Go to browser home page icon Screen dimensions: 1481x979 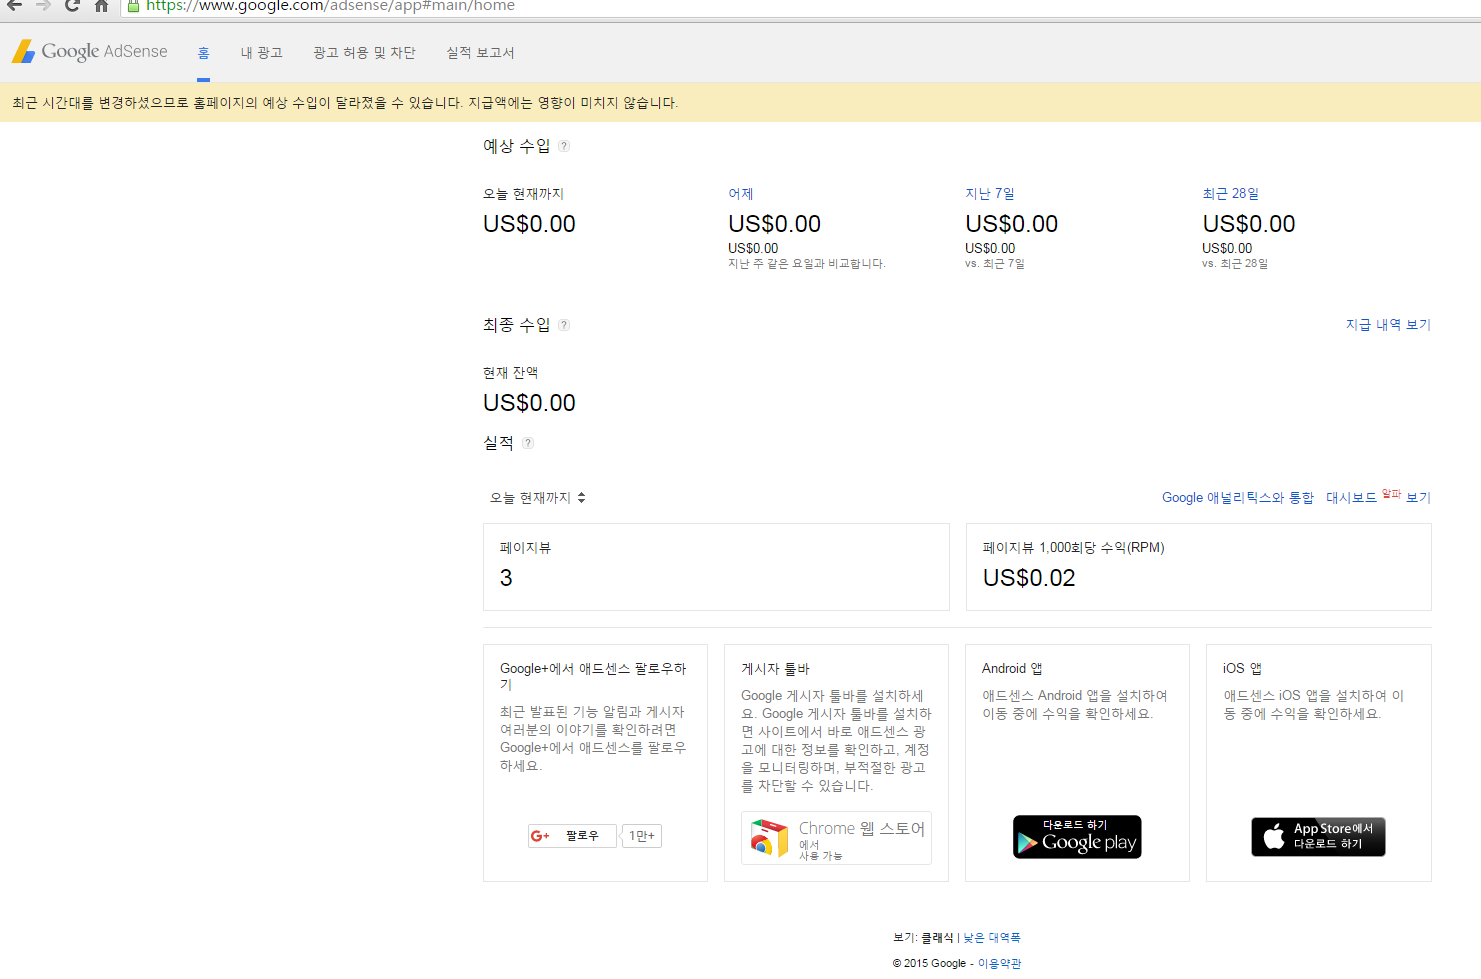101,6
